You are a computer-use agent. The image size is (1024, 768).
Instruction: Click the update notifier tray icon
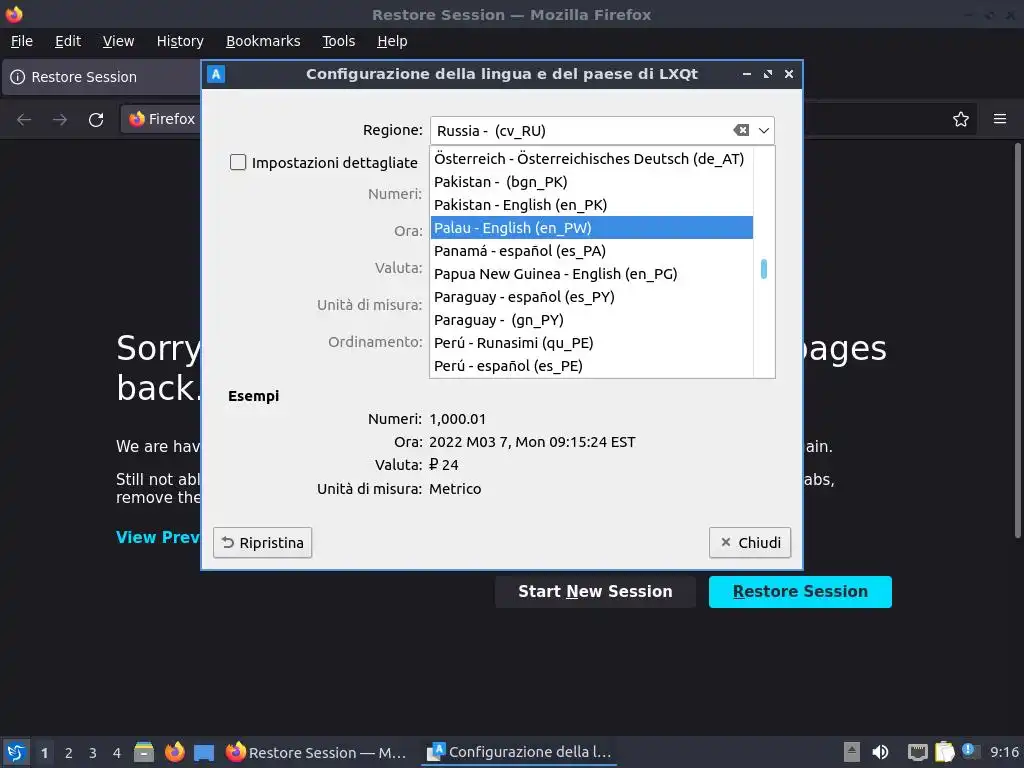[970, 751]
